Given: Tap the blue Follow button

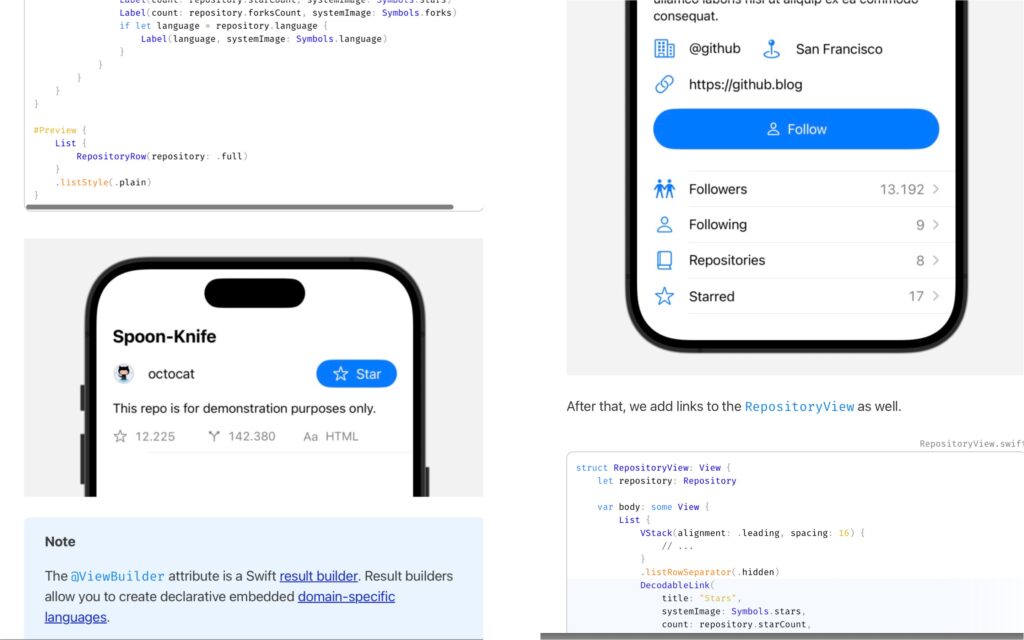Looking at the screenshot, I should pyautogui.click(x=796, y=129).
